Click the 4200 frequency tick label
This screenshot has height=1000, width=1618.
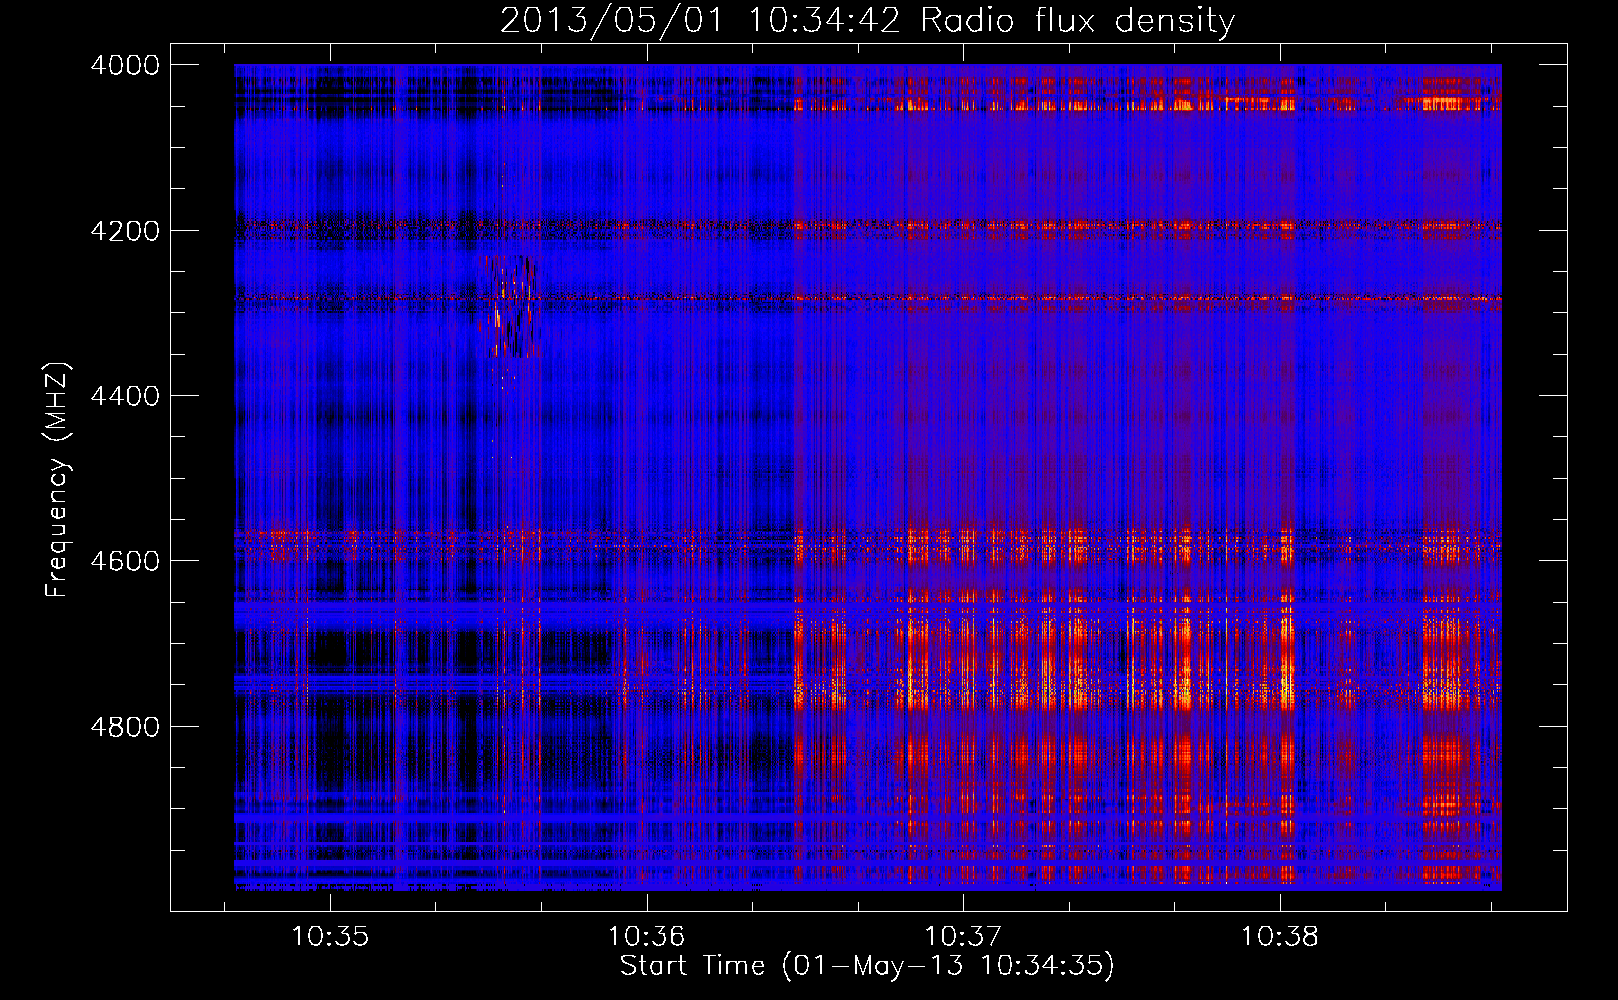tap(125, 230)
